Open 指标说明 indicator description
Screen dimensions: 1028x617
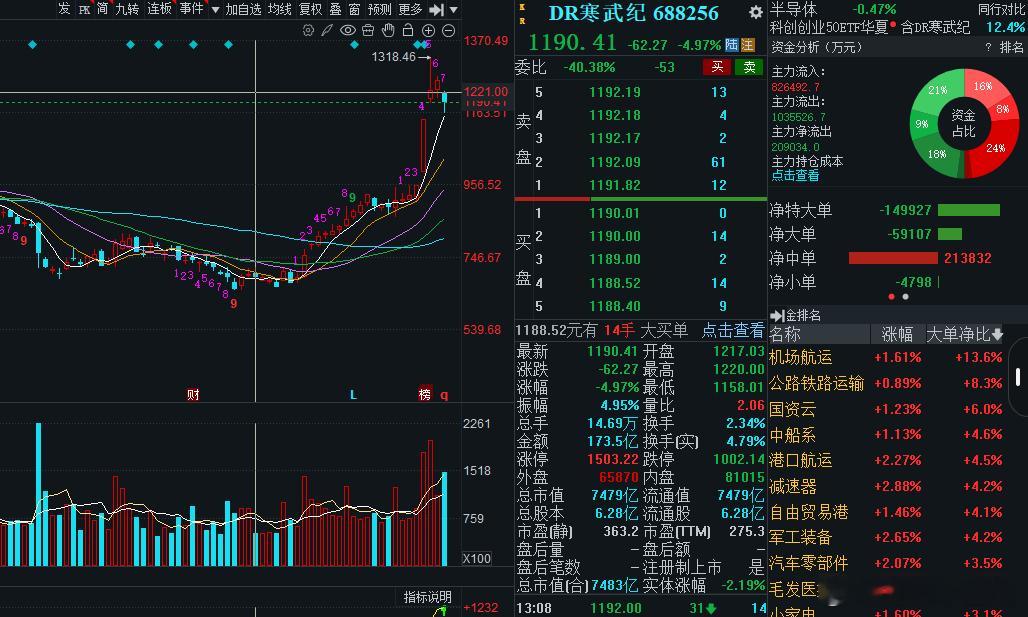[x=427, y=597]
